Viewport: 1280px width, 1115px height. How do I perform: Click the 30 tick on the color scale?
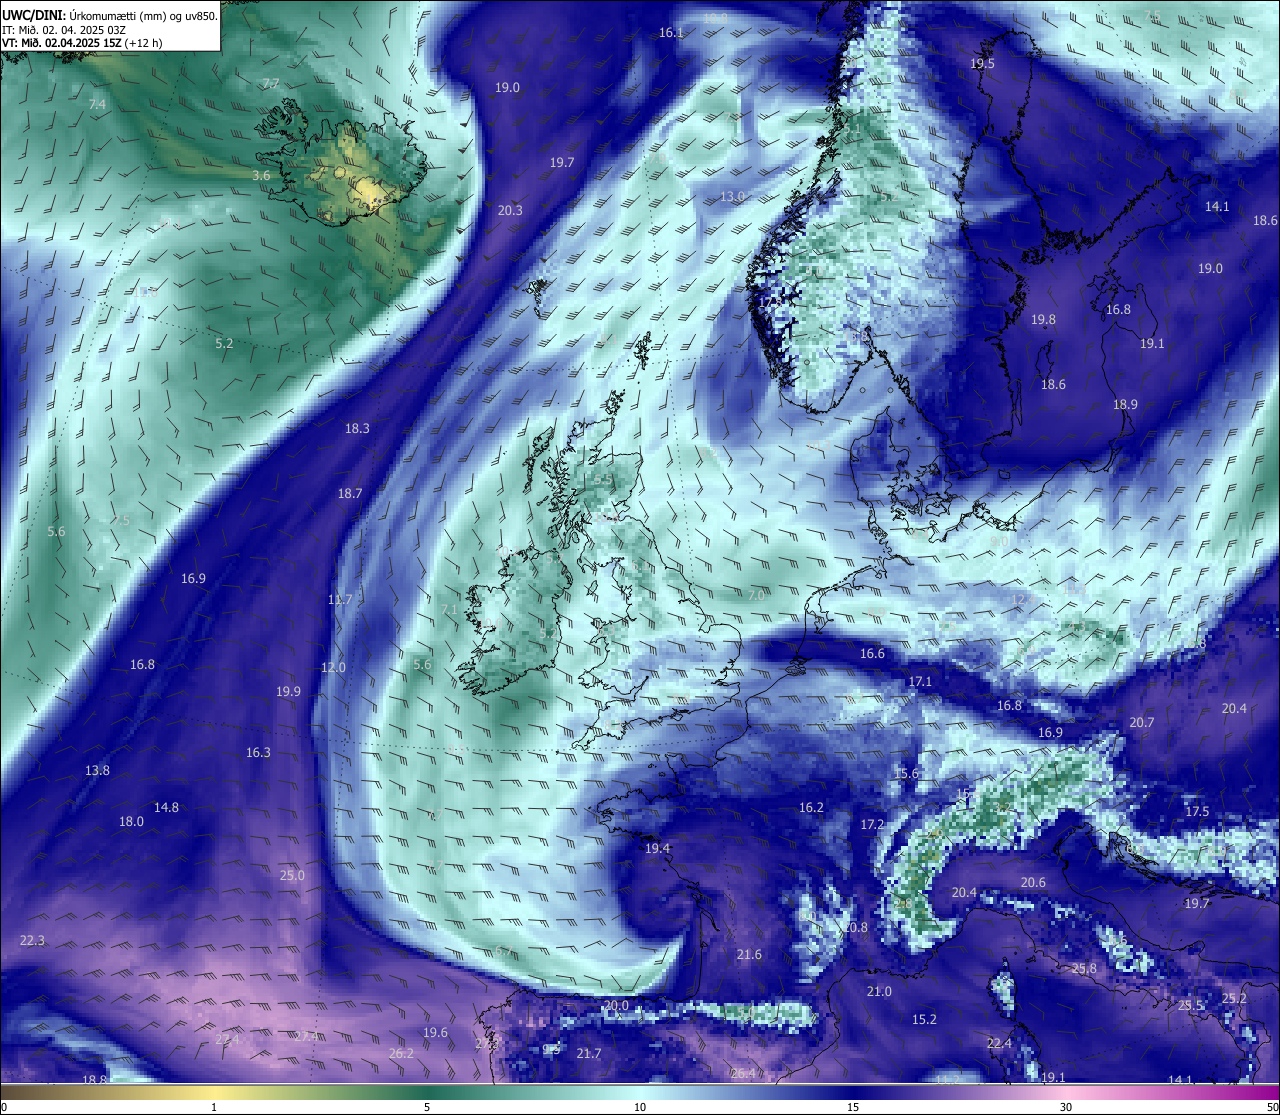1066,1107
